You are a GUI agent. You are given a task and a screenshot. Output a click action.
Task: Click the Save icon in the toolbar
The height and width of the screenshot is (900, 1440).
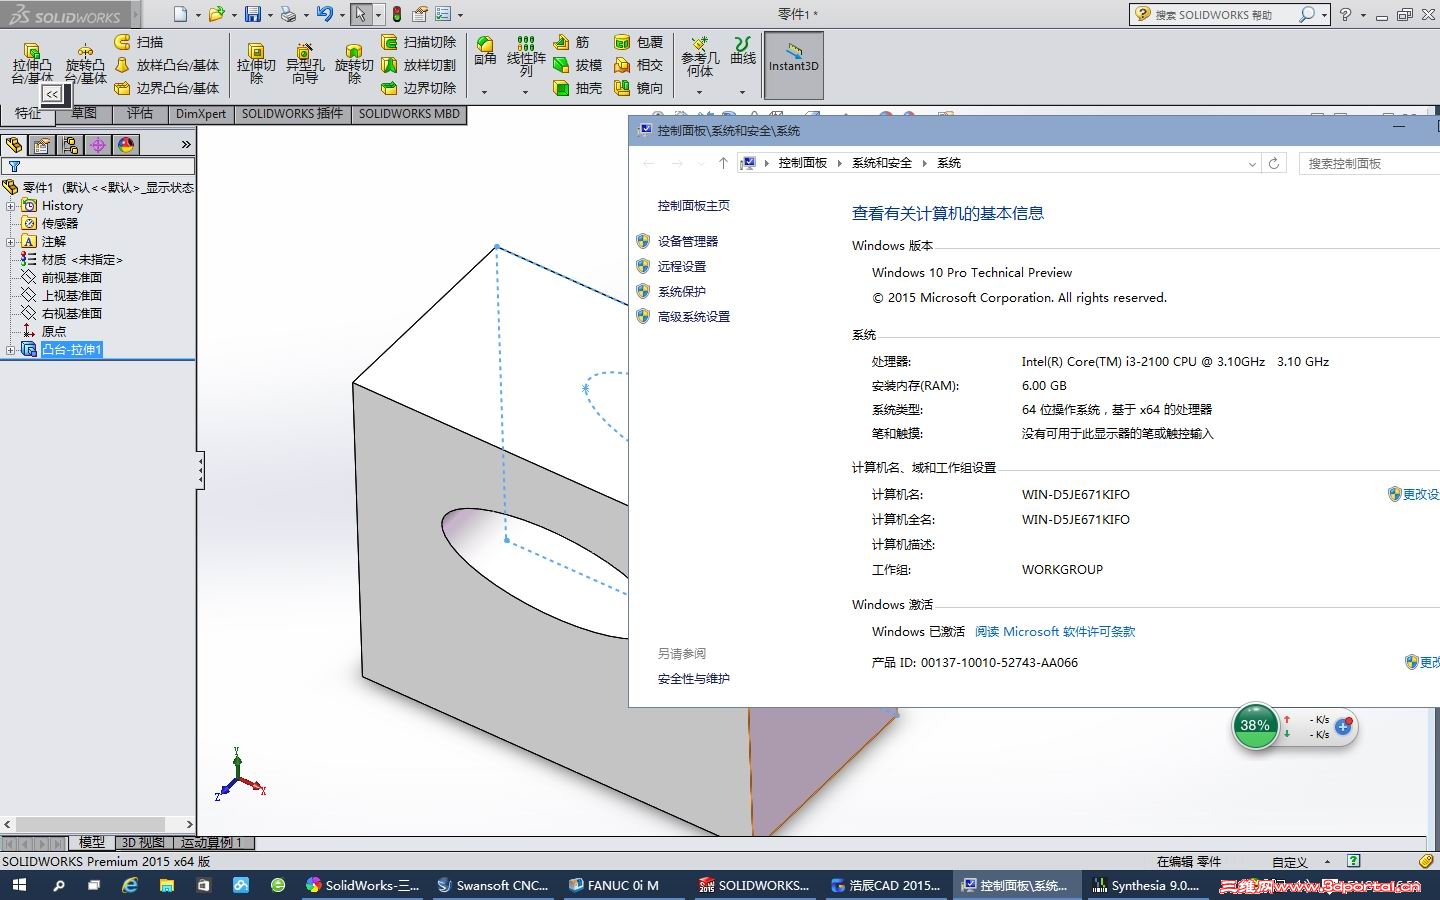click(x=253, y=14)
